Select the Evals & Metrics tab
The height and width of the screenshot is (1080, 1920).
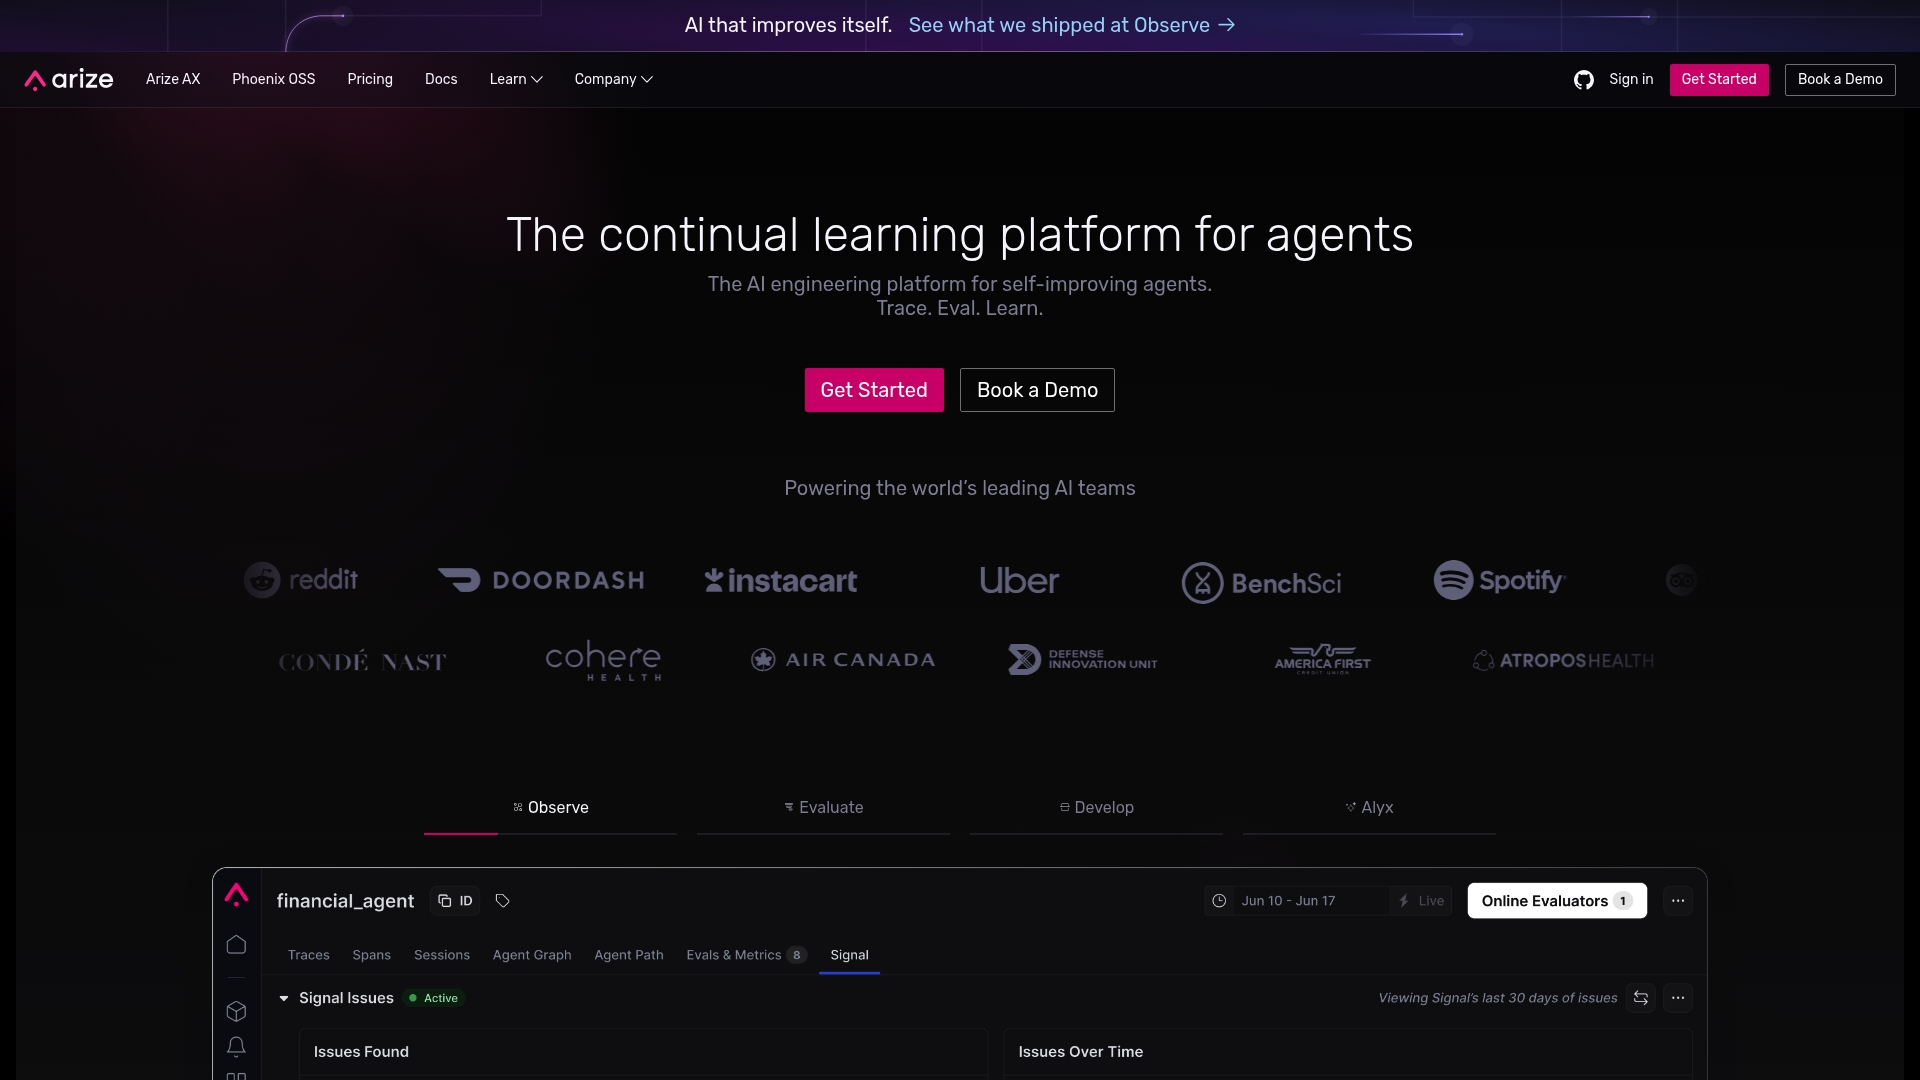(x=746, y=955)
